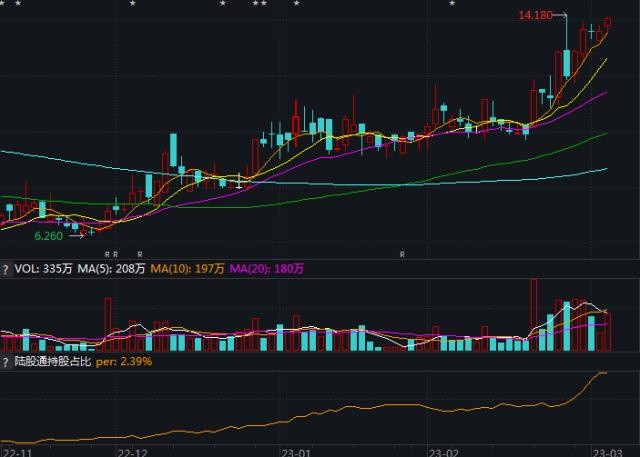Select the VOL: 335万 volume readout
The width and height of the screenshot is (640, 457).
coord(43,269)
